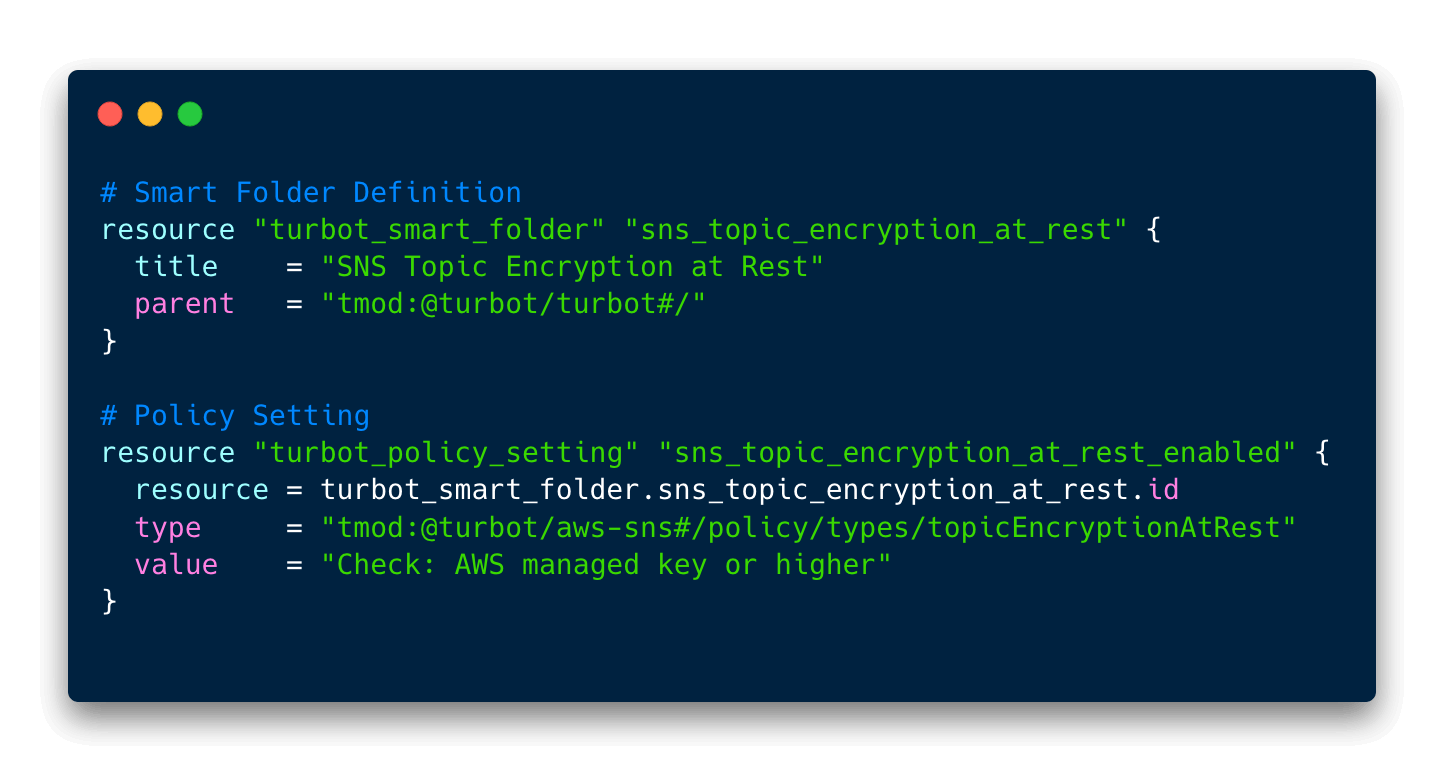1444x772 pixels.
Task: Click the pink type attribute keyword
Action: 168,527
